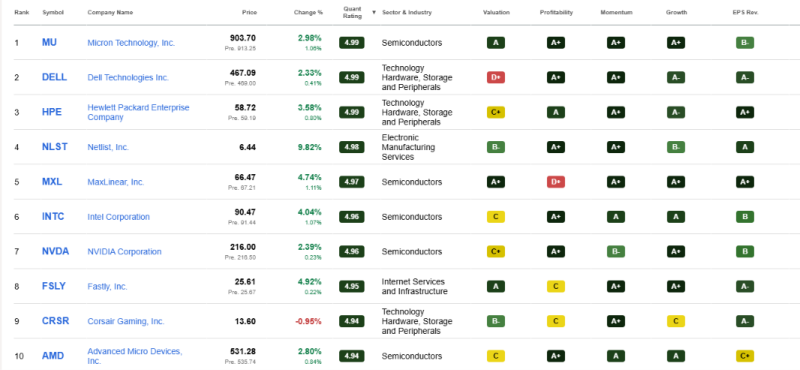Open the INTC ticker symbol link

[53, 216]
